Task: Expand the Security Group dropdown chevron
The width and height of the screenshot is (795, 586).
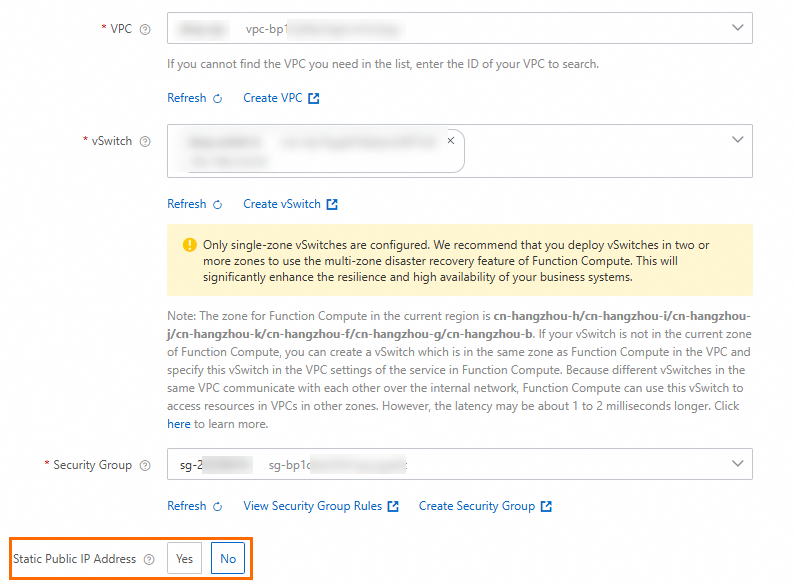Action: (738, 463)
